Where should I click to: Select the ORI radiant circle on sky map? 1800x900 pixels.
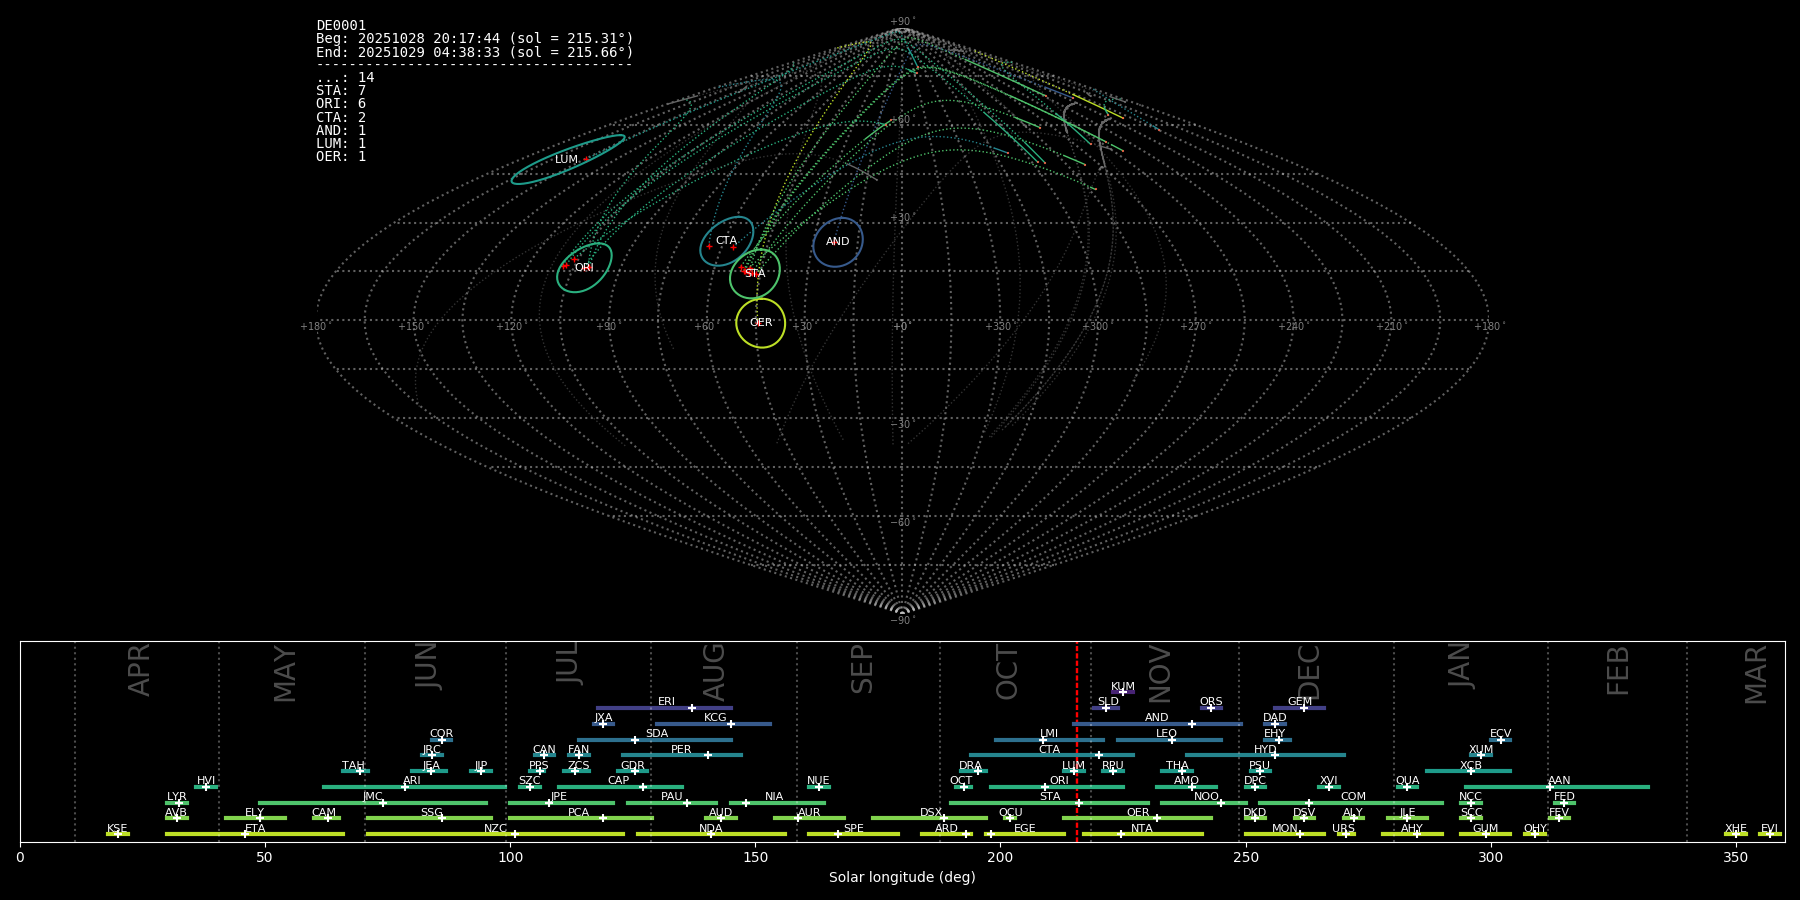[x=584, y=267]
